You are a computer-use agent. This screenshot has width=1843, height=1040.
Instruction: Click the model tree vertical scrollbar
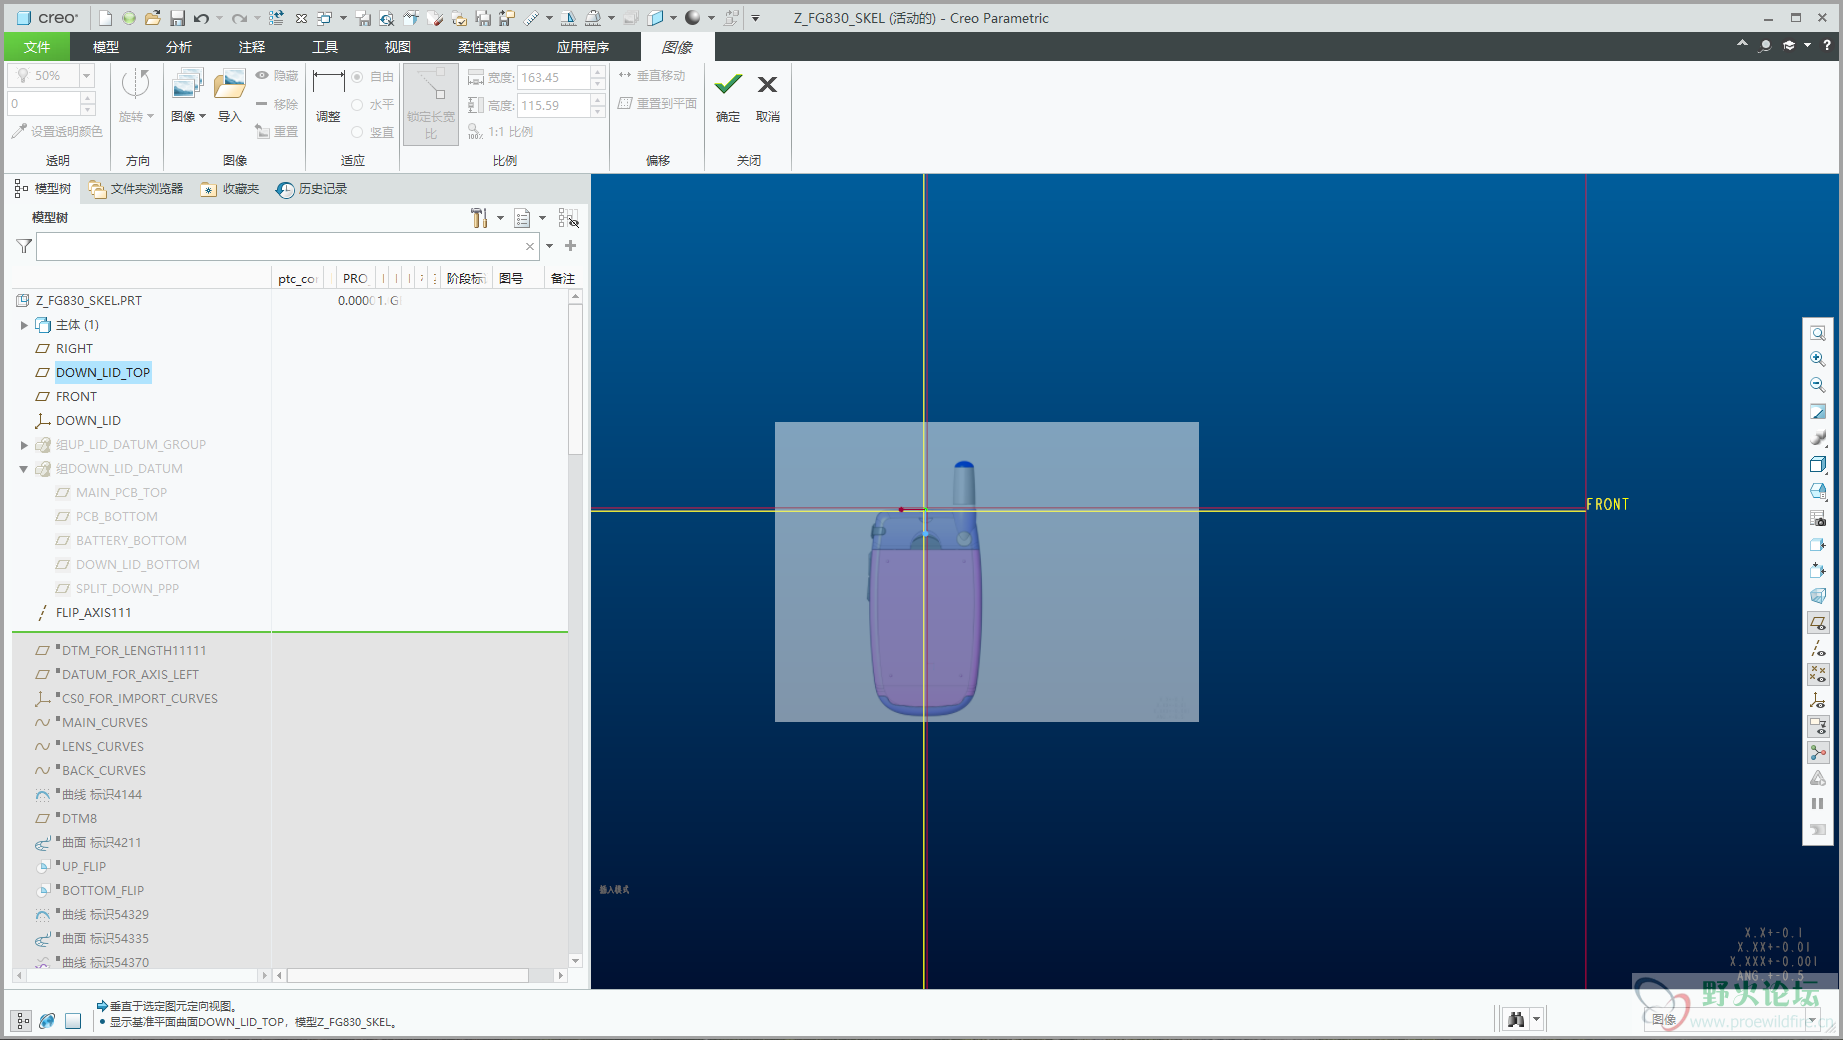click(x=575, y=380)
